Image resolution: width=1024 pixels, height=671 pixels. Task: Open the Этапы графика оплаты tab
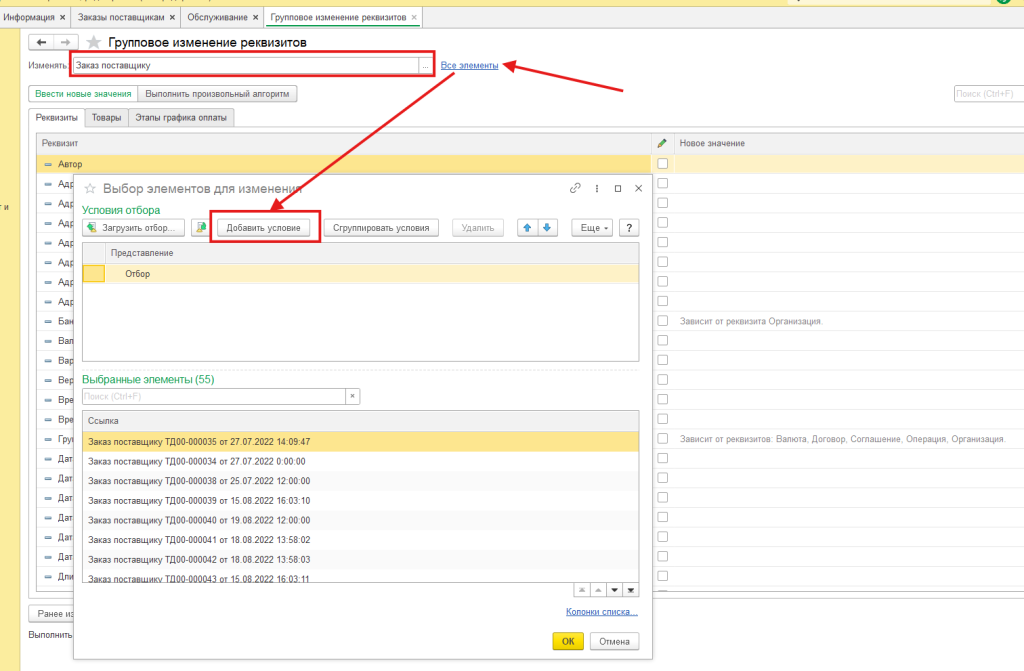click(x=181, y=118)
